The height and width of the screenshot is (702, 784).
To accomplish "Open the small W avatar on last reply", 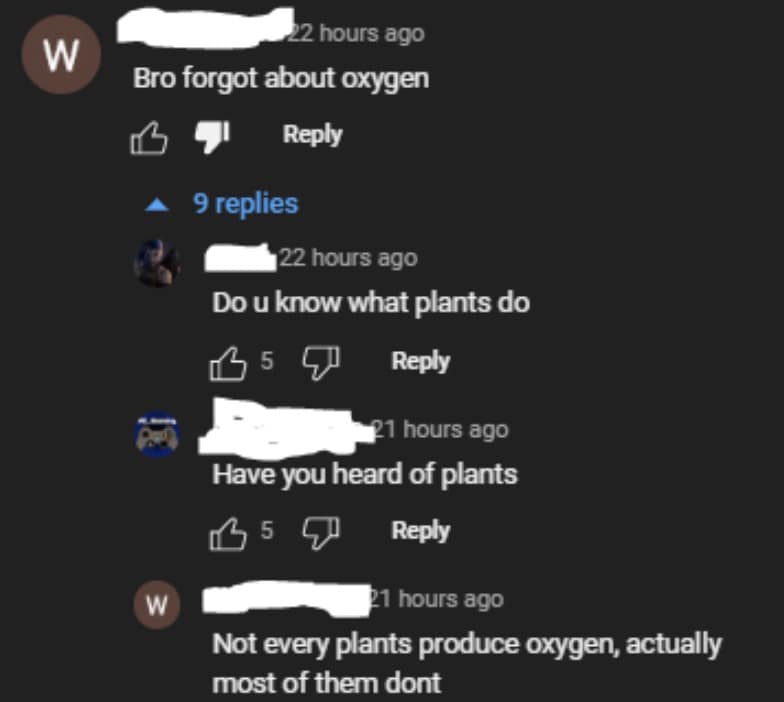I will (157, 605).
